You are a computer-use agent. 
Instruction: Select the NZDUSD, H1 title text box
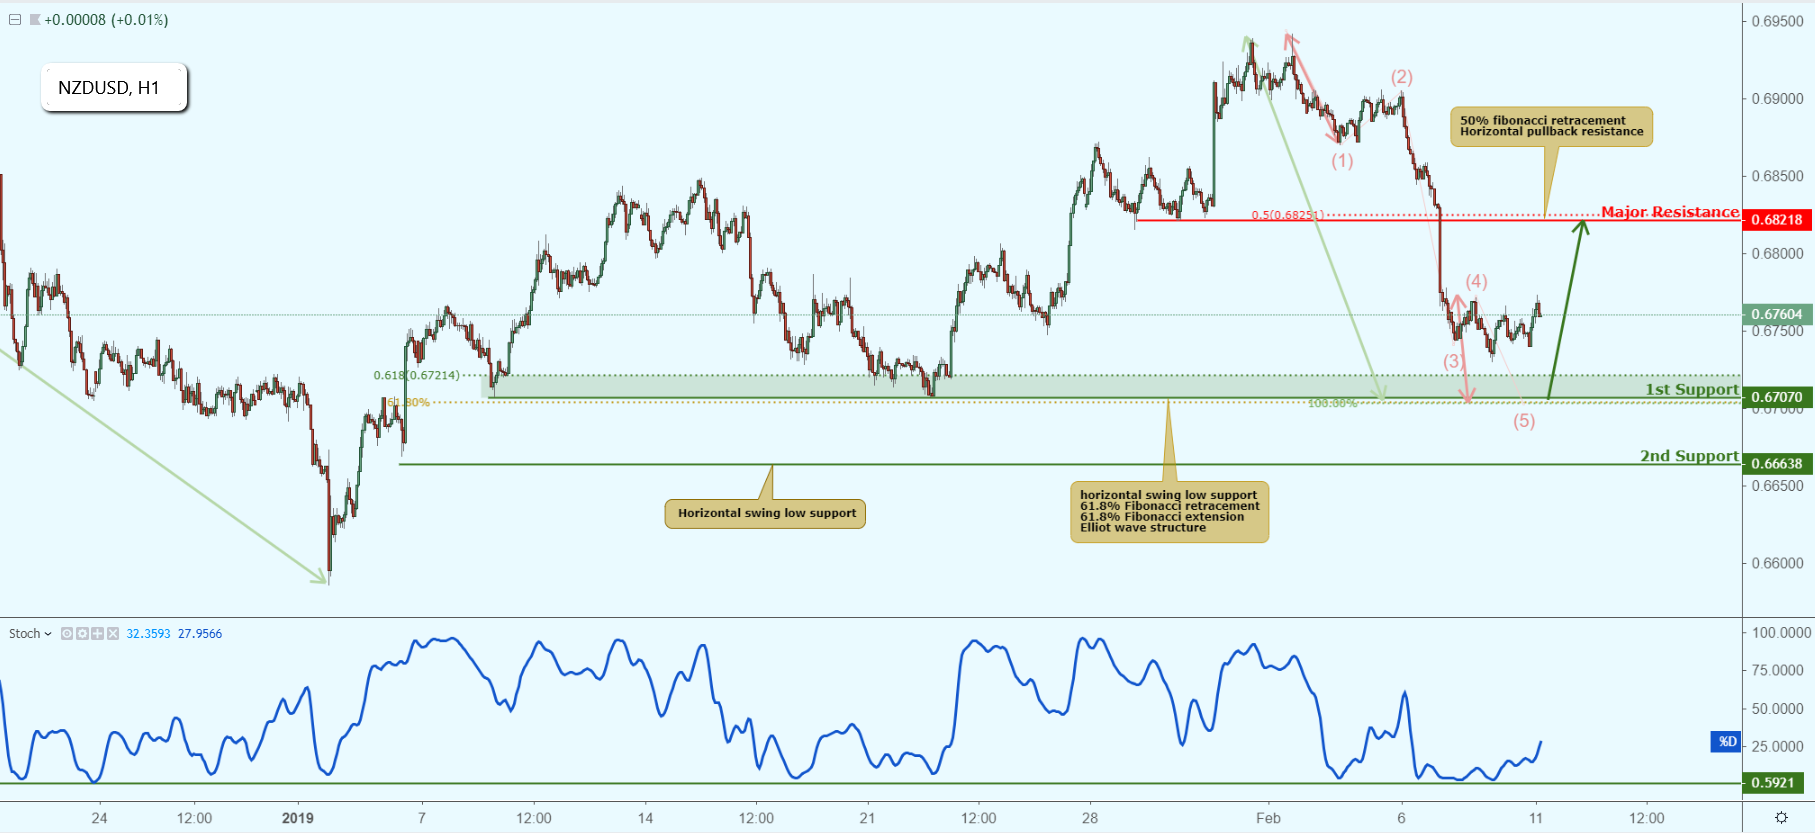[x=114, y=88]
